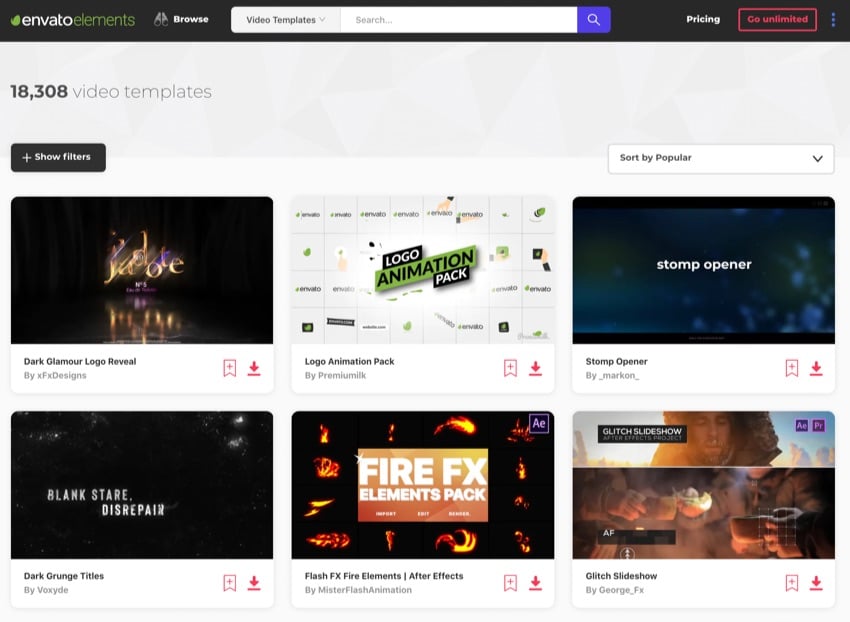Click into the Search input field

457,20
